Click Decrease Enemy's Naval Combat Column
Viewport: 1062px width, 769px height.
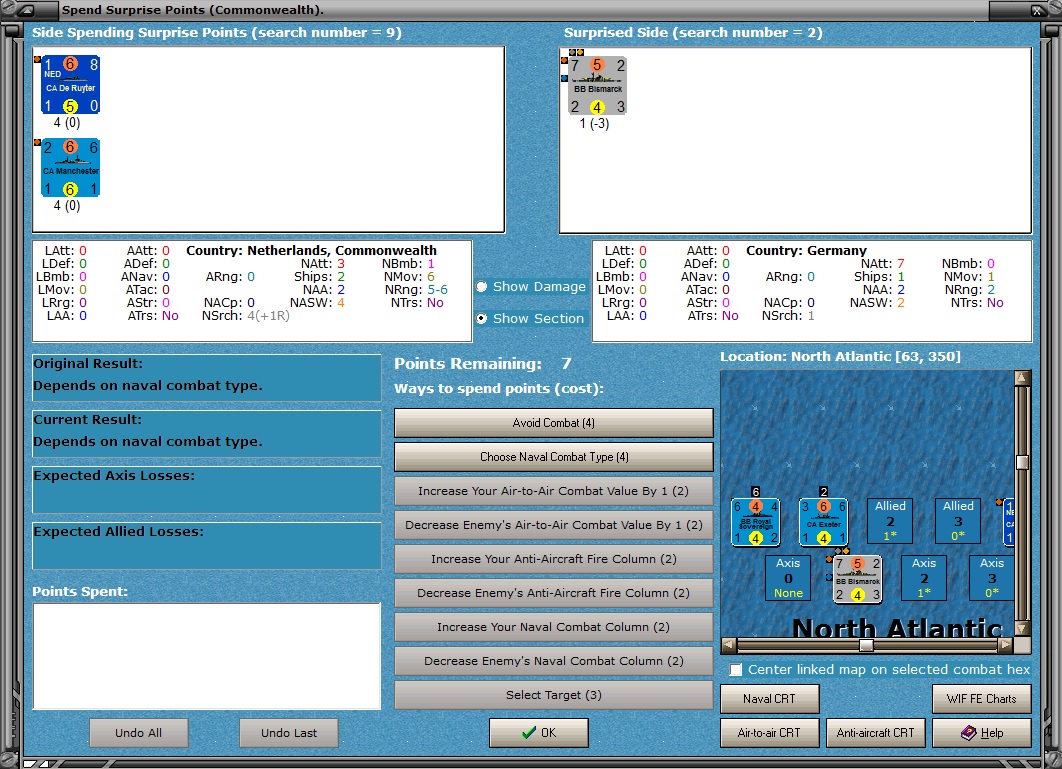click(x=553, y=661)
